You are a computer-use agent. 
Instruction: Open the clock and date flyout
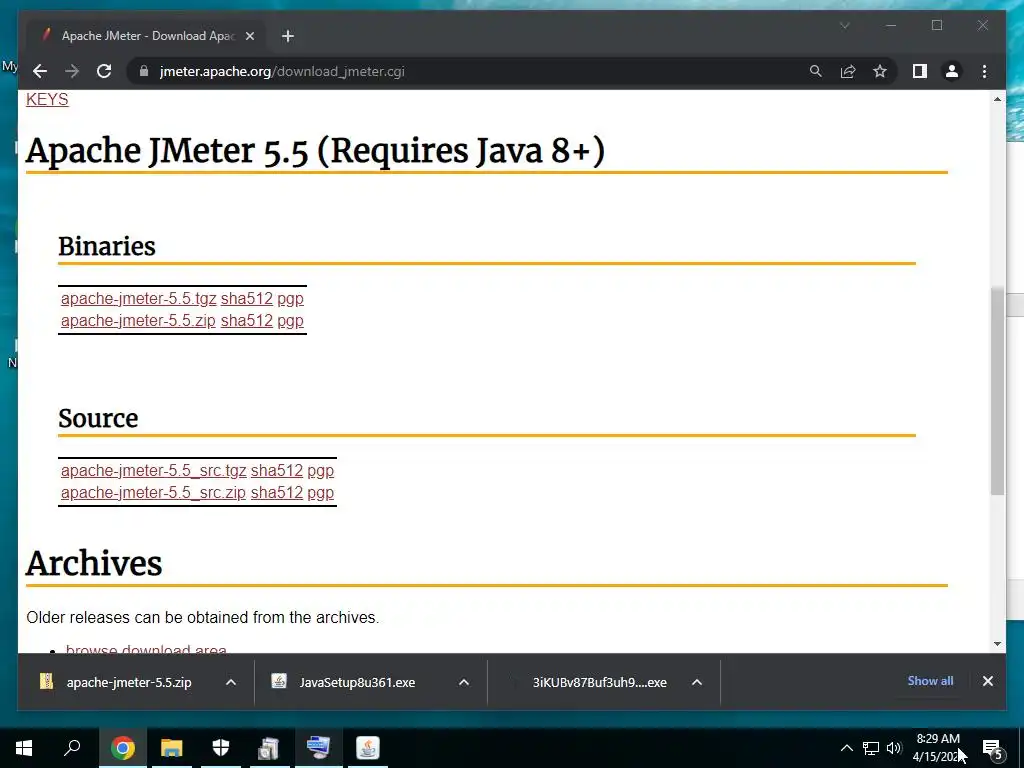pyautogui.click(x=938, y=748)
